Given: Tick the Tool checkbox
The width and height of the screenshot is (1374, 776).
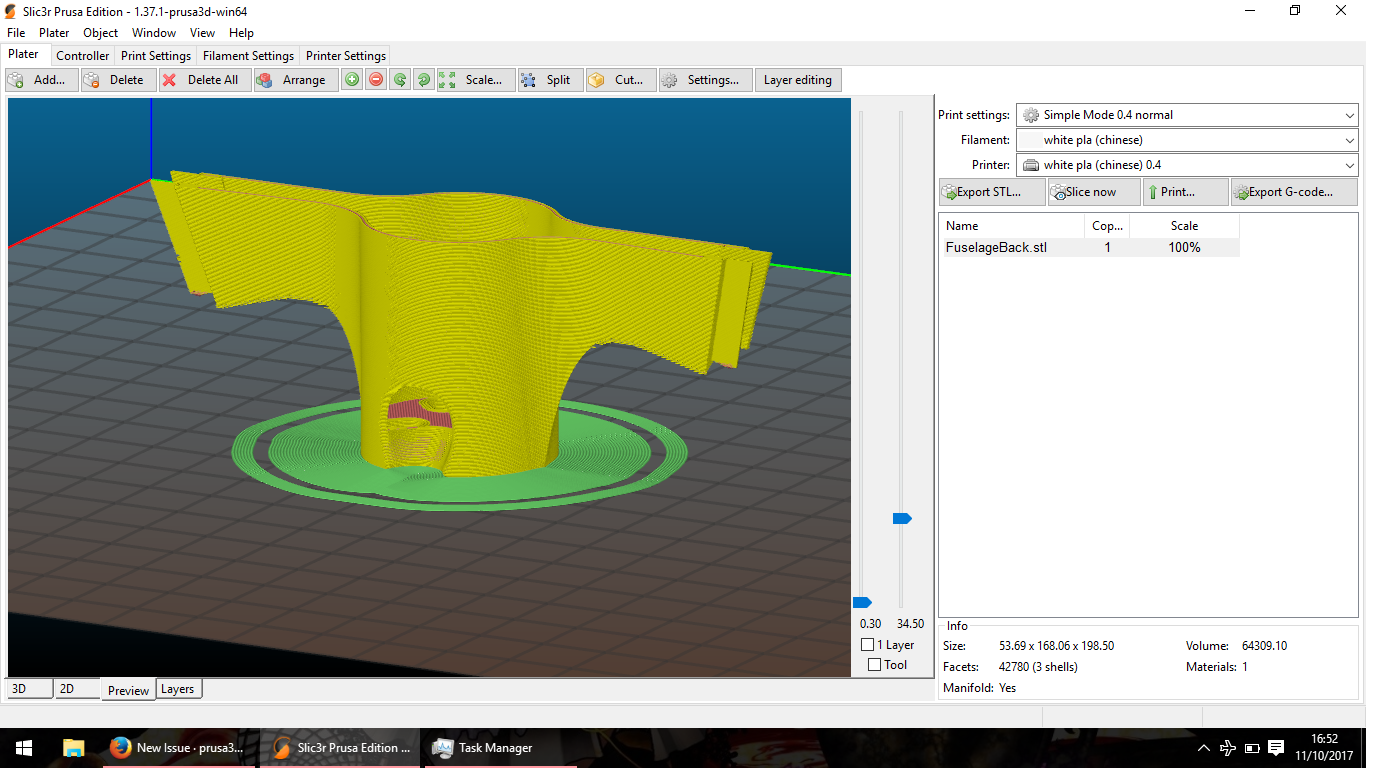Looking at the screenshot, I should (875, 665).
